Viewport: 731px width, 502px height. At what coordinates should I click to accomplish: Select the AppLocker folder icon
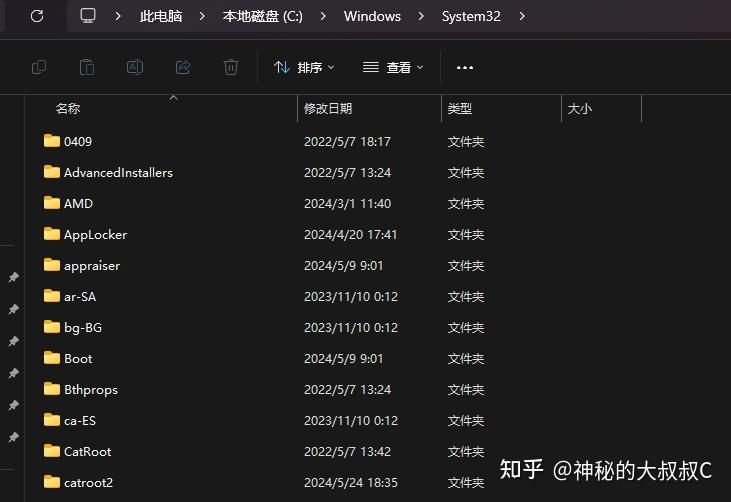pyautogui.click(x=52, y=234)
